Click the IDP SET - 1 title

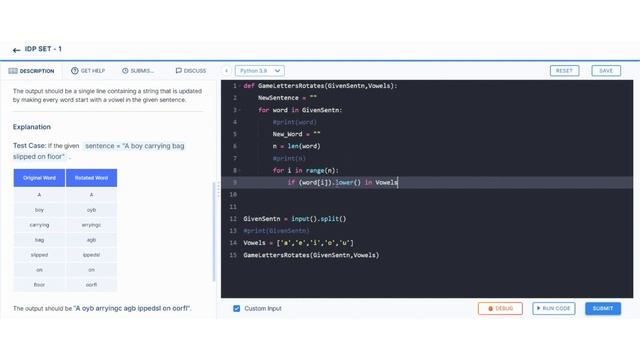(x=43, y=49)
